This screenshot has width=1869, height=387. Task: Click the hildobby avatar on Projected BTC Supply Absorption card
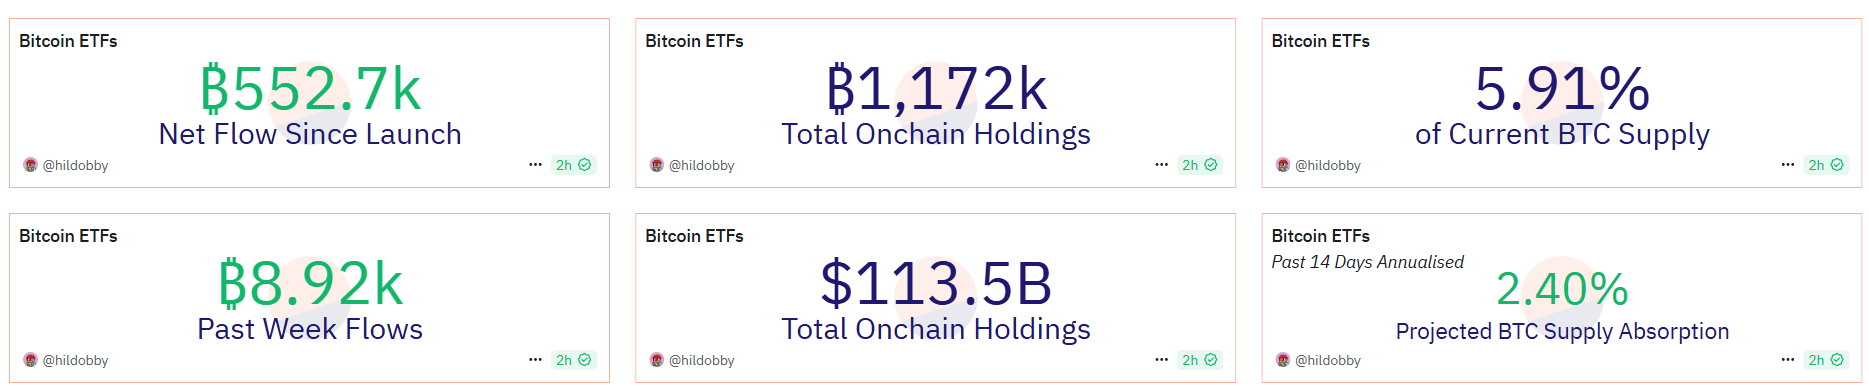pyautogui.click(x=1283, y=360)
